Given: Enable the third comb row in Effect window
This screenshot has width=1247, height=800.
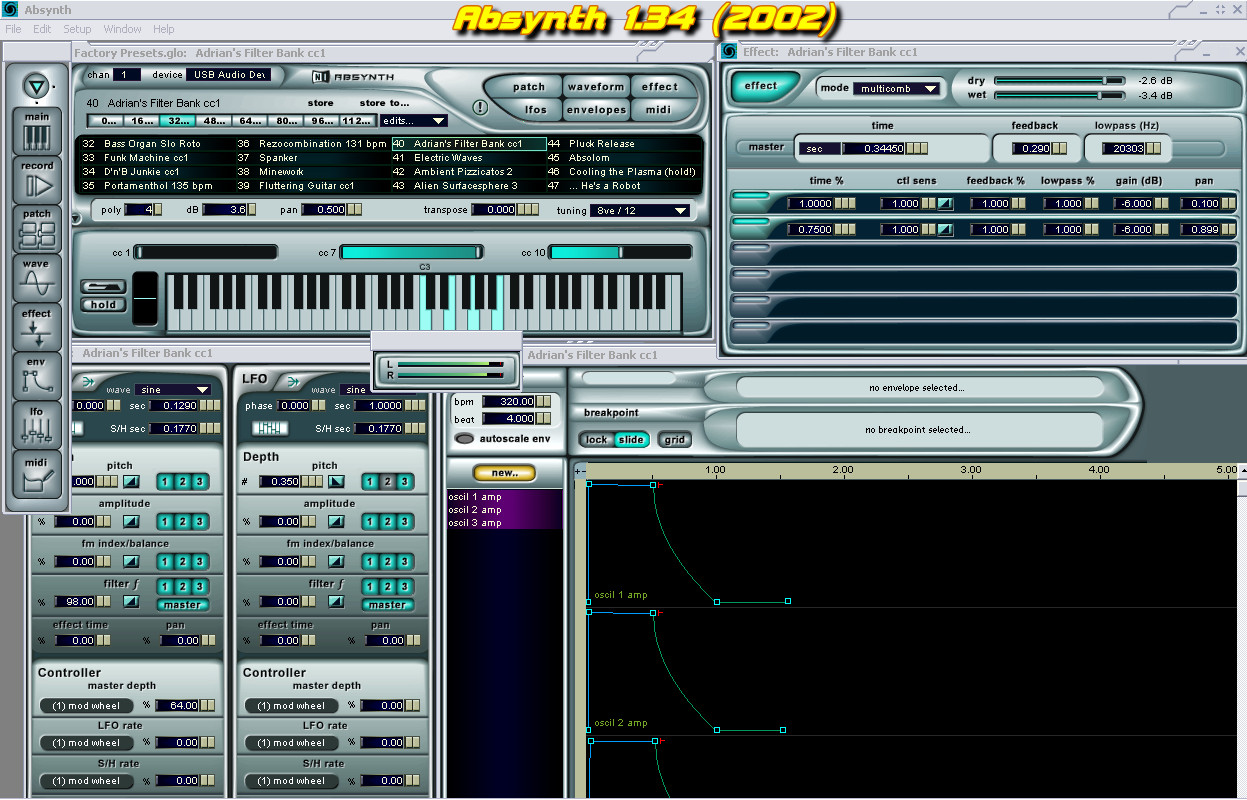Looking at the screenshot, I should pyautogui.click(x=751, y=249).
